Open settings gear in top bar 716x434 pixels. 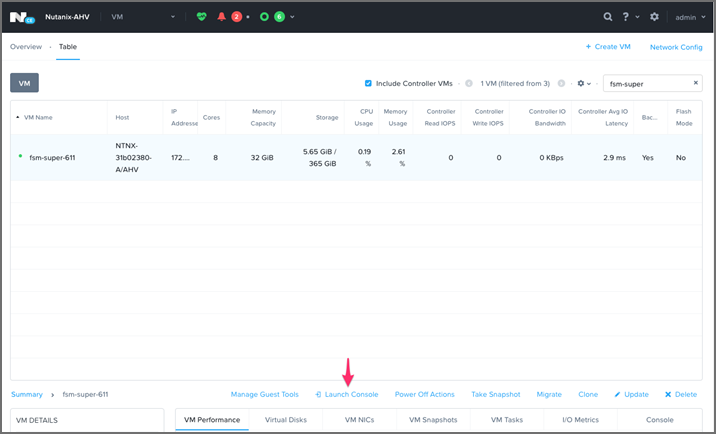[x=654, y=17]
